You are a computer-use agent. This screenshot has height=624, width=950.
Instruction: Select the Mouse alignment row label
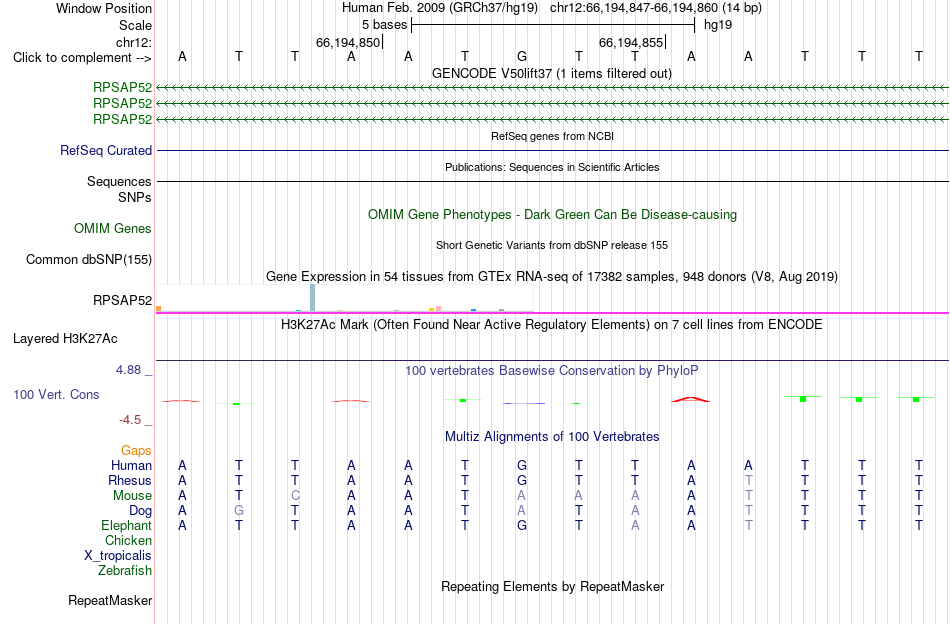[x=132, y=496]
